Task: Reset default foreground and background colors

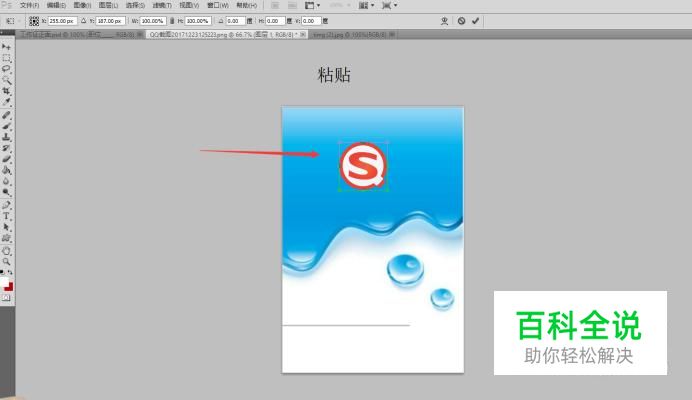Action: 2,272
